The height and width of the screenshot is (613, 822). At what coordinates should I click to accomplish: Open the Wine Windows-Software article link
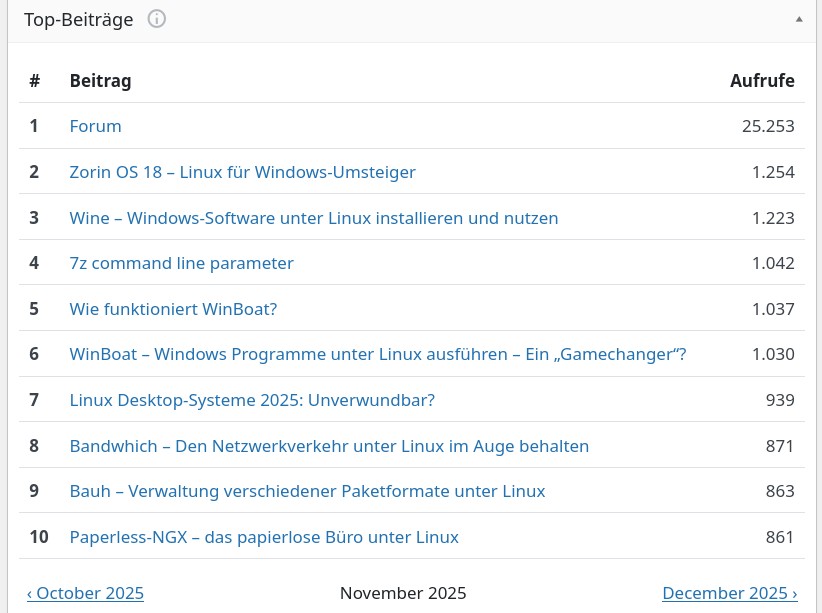pos(313,218)
